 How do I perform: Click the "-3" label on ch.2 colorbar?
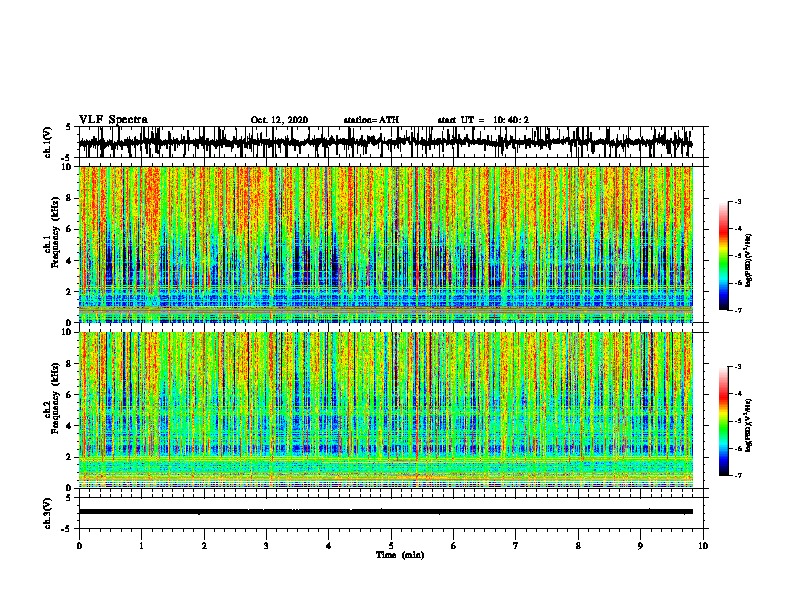tap(738, 367)
